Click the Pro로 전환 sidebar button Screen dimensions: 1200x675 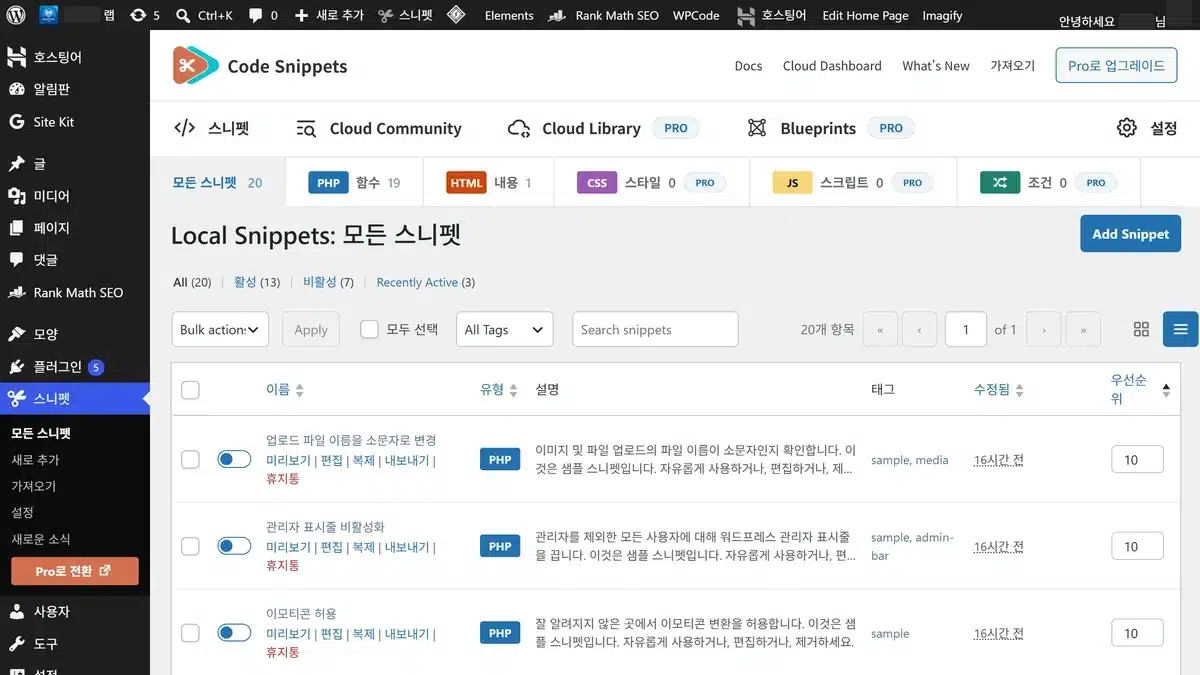tap(75, 571)
